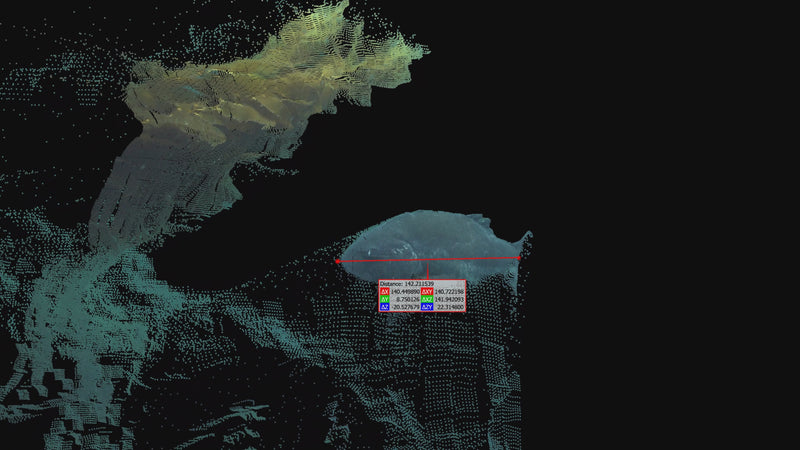
Task: Click the ΔZY value 22.314800
Action: [x=451, y=307]
